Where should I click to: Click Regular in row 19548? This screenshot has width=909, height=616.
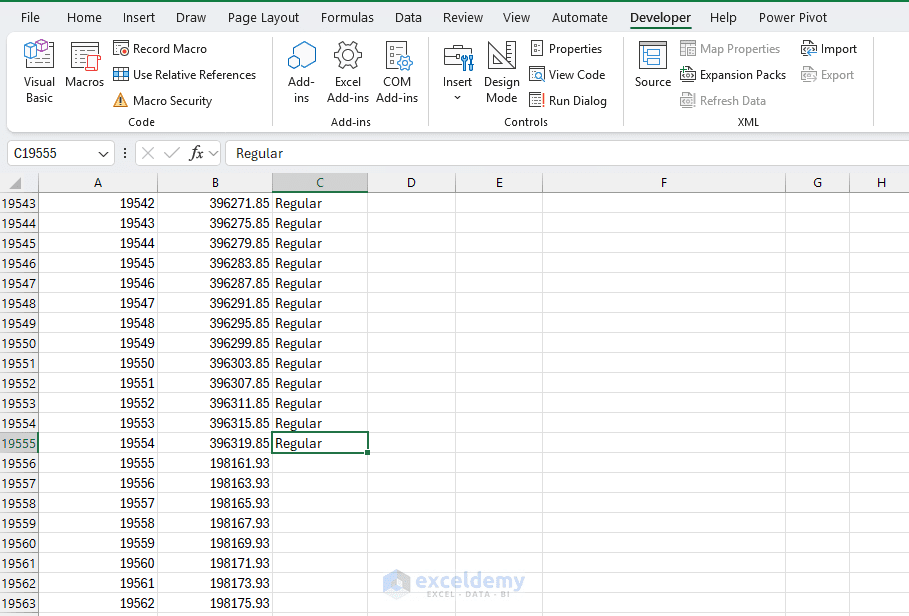point(320,303)
